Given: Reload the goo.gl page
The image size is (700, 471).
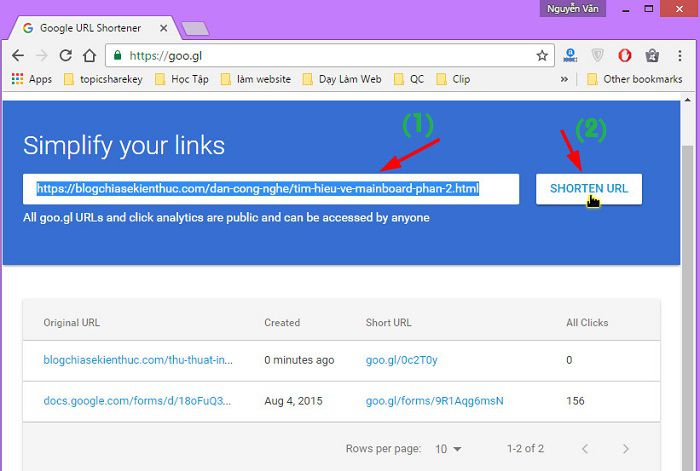Looking at the screenshot, I should pyautogui.click(x=66, y=55).
